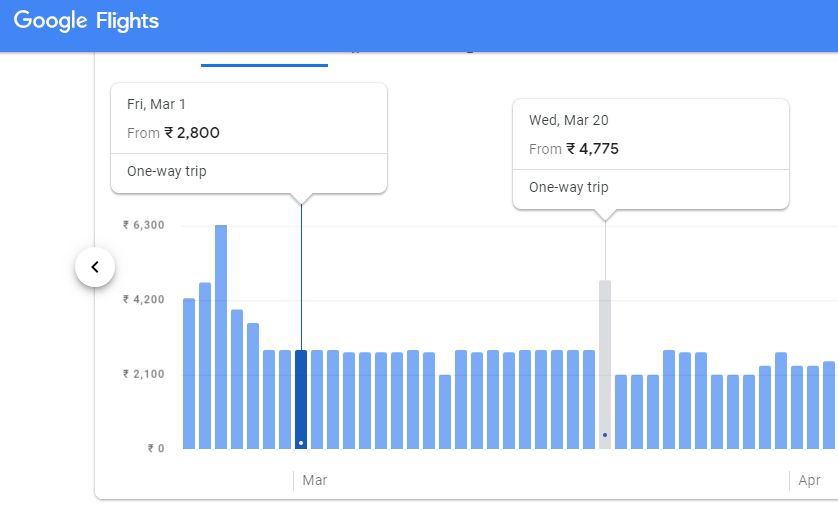Select the grey Wed, Mar 20 bar
This screenshot has width=838, height=509.
605,364
